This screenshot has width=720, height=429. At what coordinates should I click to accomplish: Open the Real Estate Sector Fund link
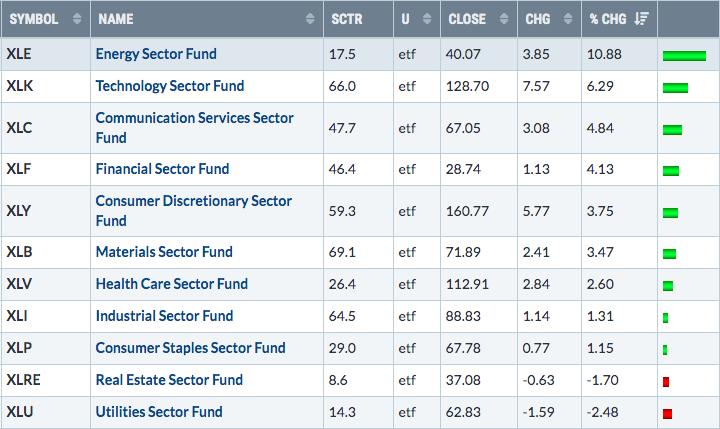pos(169,380)
